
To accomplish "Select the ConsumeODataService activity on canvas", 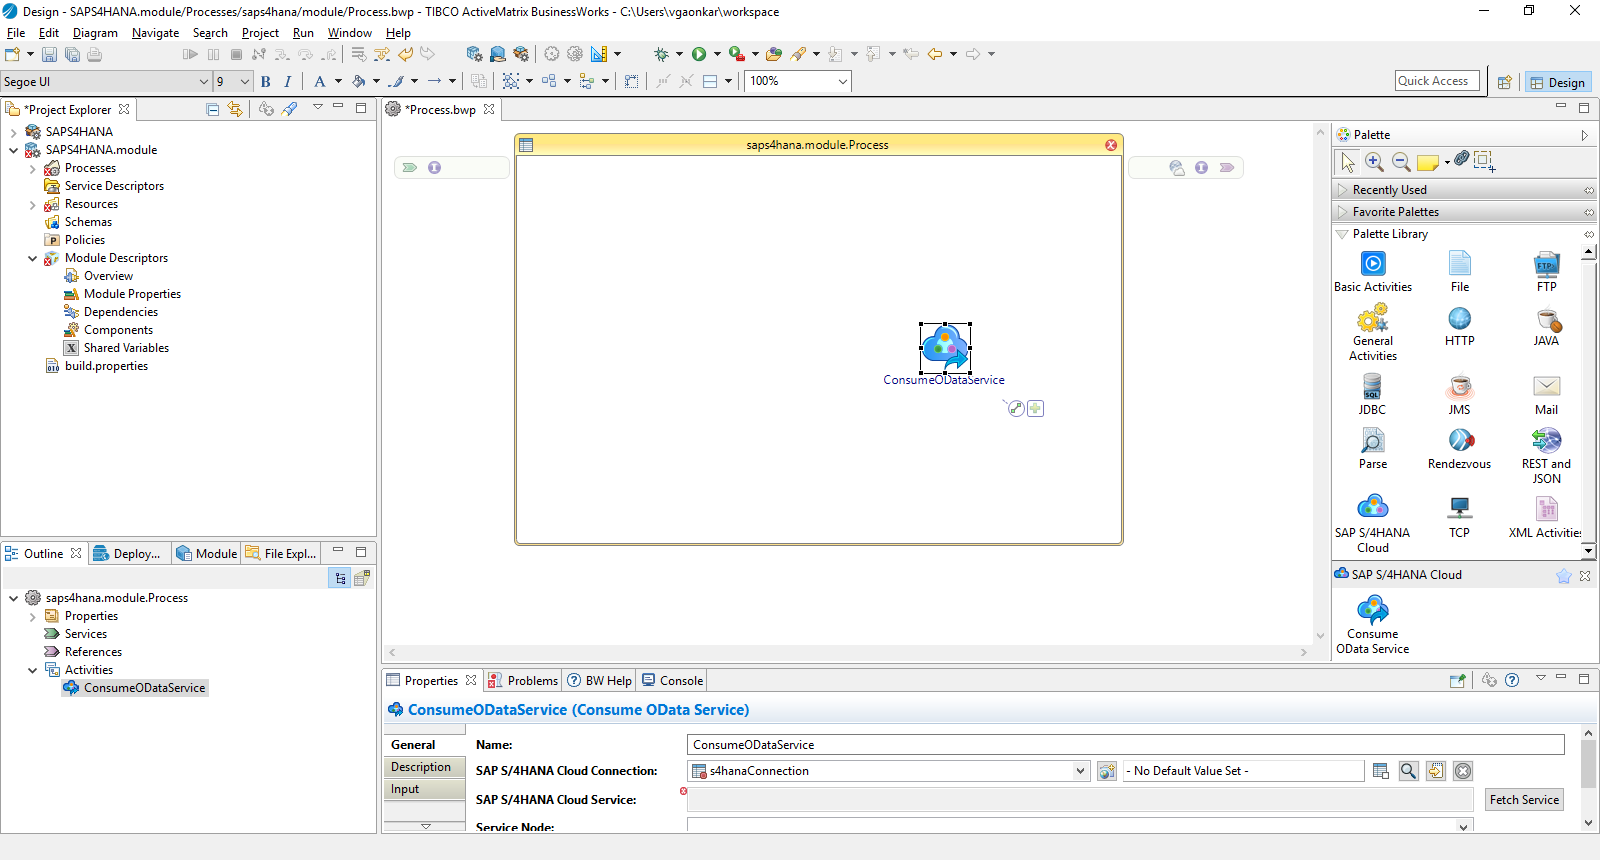I will coord(945,347).
